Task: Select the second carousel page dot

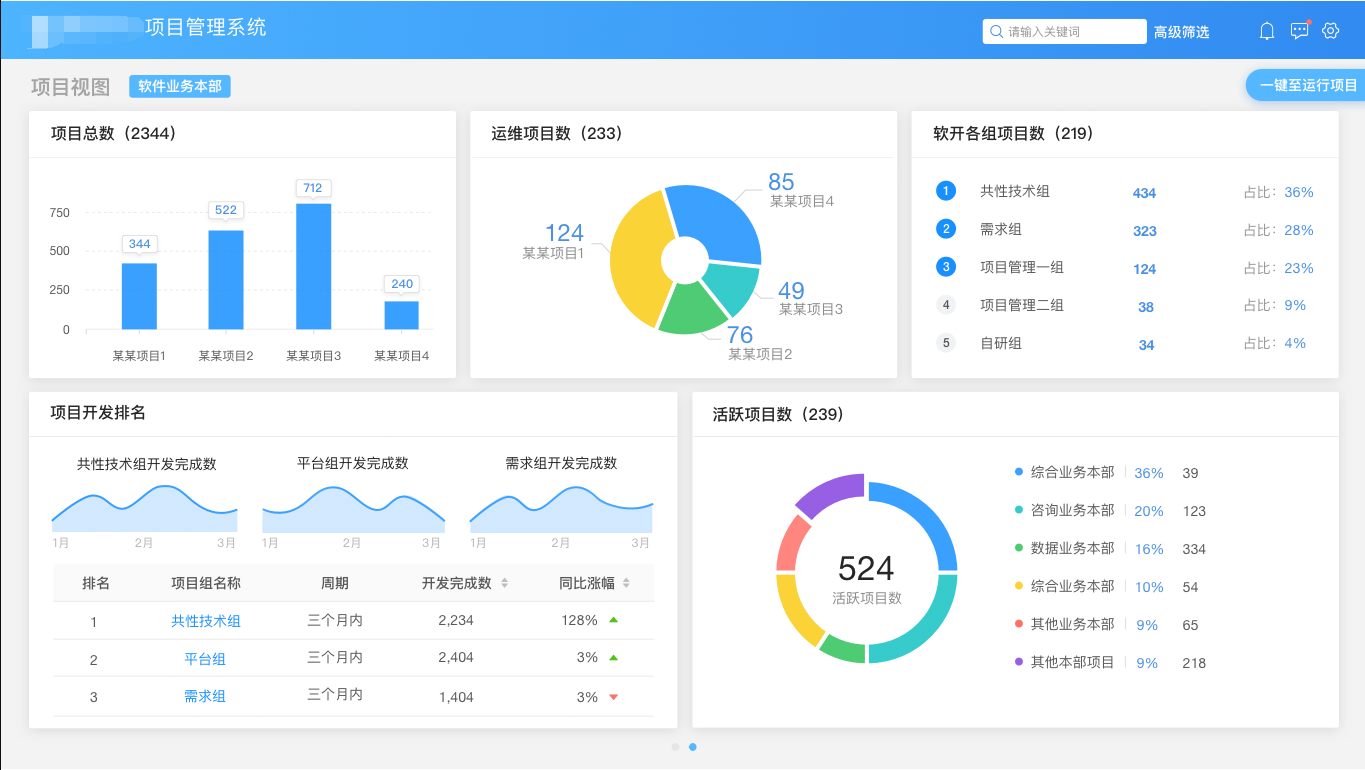Action: tap(693, 747)
